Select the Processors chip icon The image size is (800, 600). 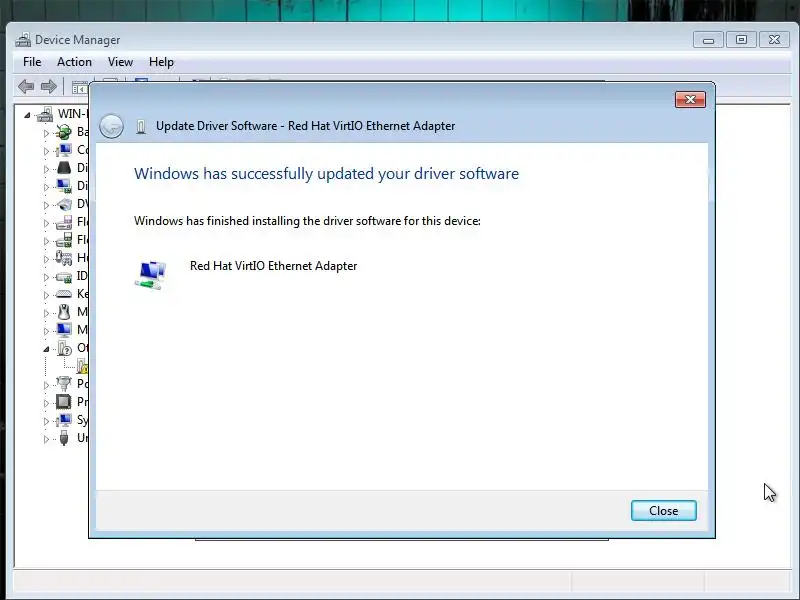tap(64, 402)
